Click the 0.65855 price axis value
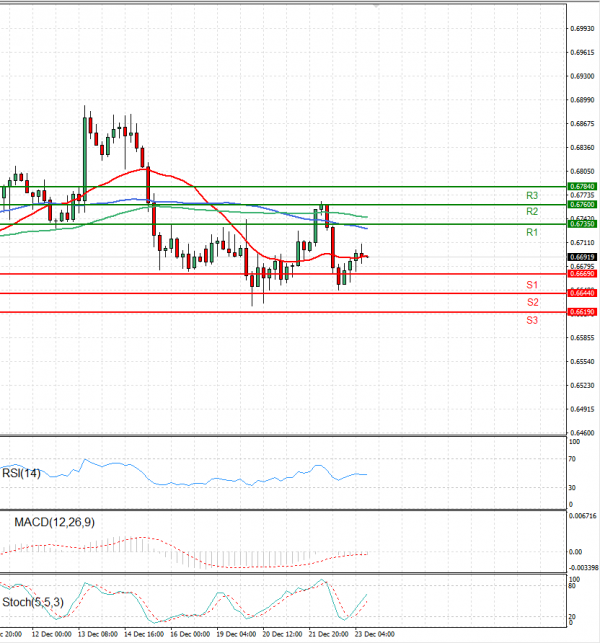This screenshot has height=643, width=600. pos(582,338)
